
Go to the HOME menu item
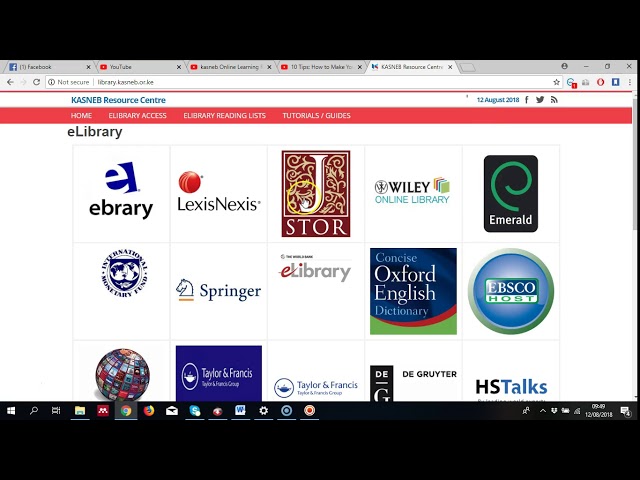(x=81, y=116)
